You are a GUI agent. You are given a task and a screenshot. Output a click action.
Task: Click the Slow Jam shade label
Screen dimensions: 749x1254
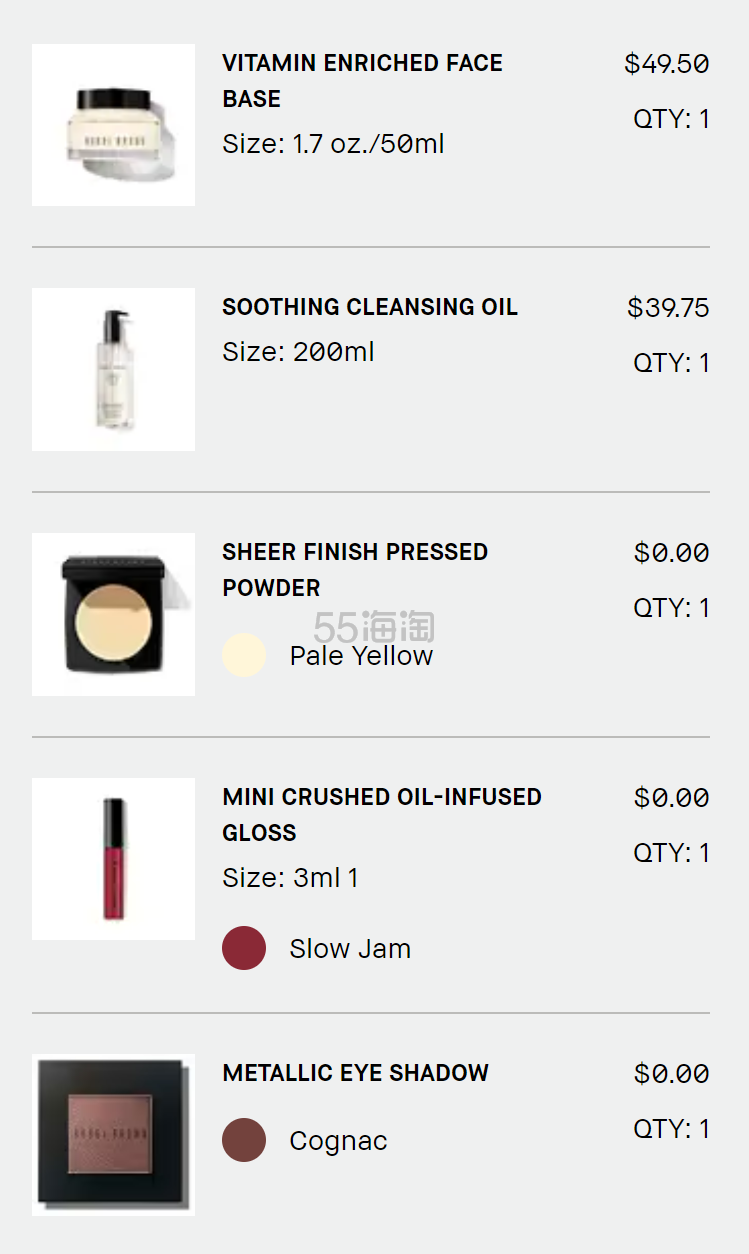[x=350, y=949]
